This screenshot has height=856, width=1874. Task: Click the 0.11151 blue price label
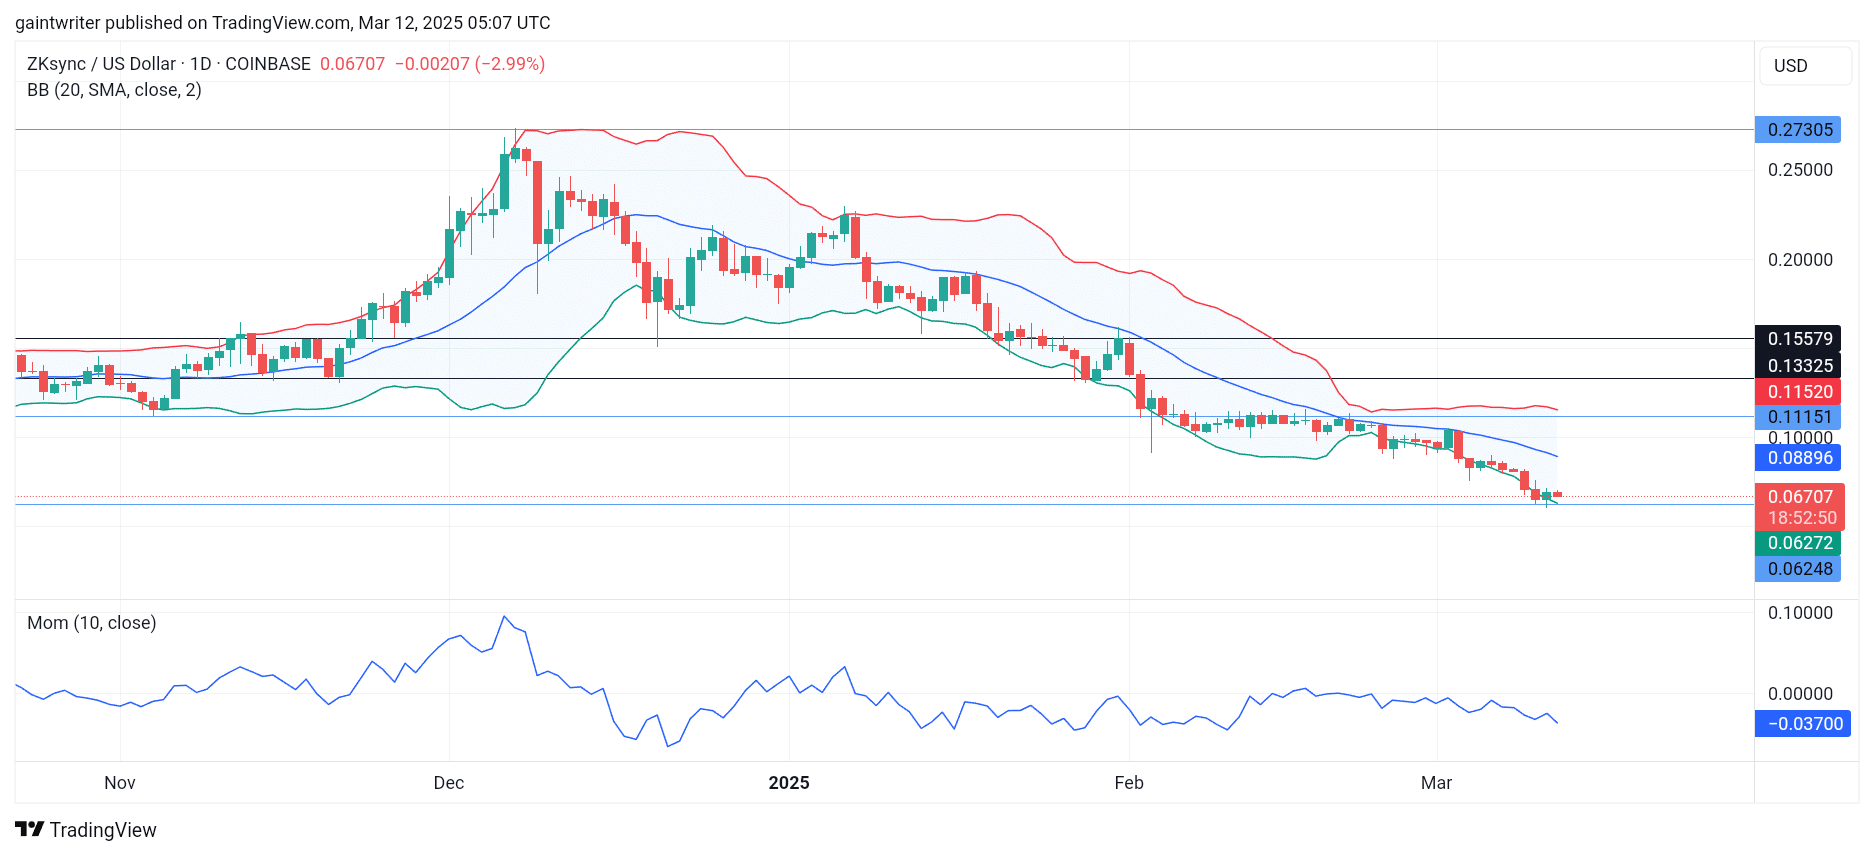click(1798, 417)
